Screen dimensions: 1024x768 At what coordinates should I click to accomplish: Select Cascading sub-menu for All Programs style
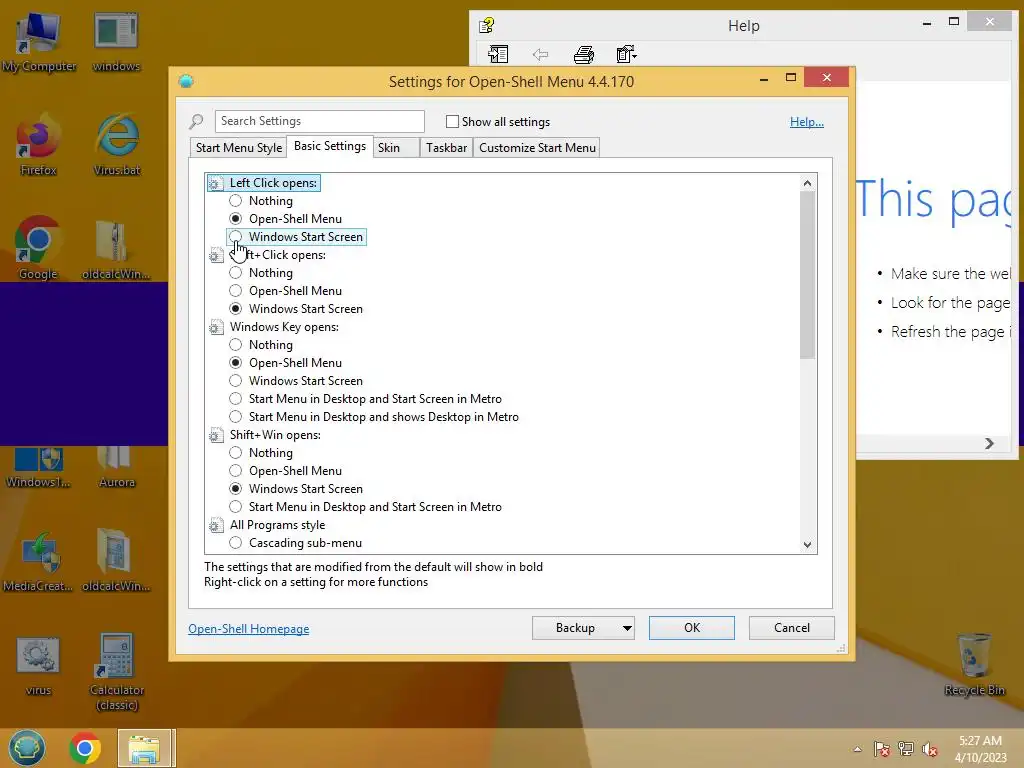236,543
